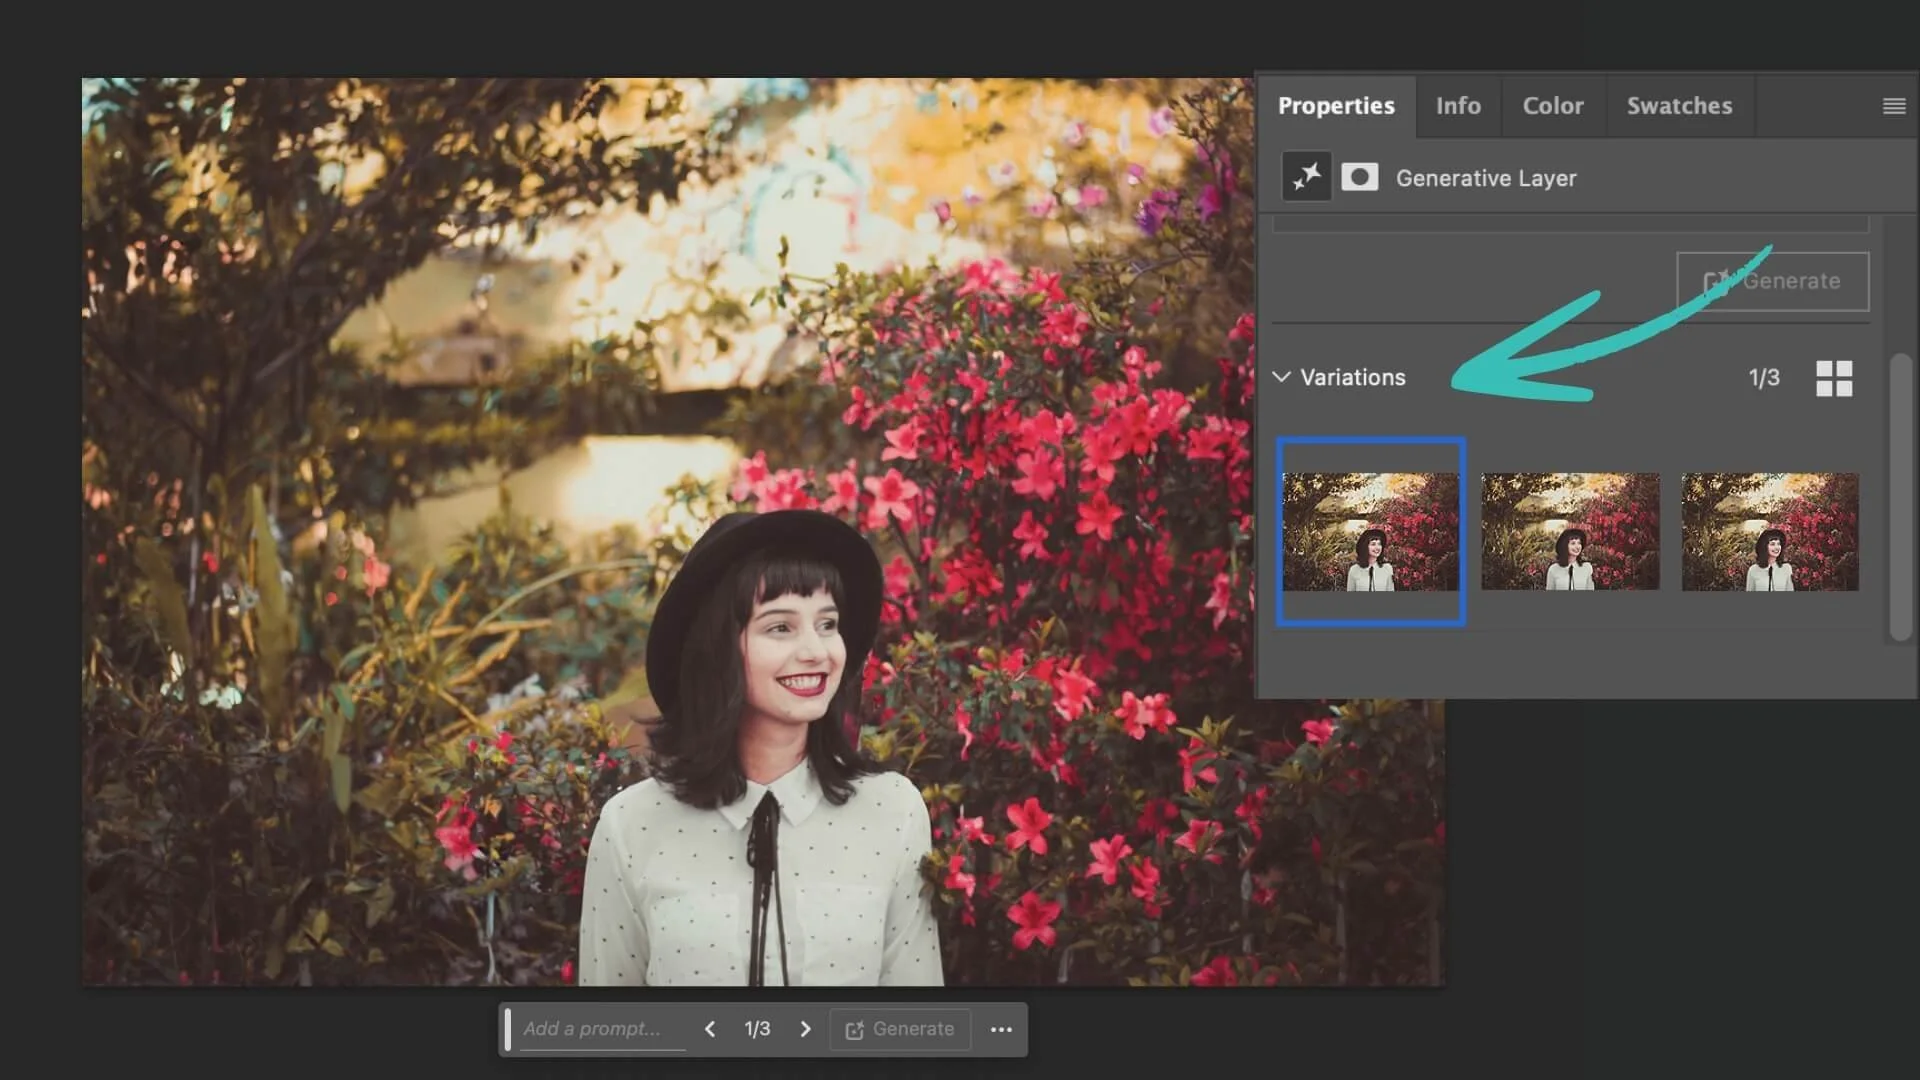Click the Properties panel vertical scrollbar

(x=1900, y=497)
